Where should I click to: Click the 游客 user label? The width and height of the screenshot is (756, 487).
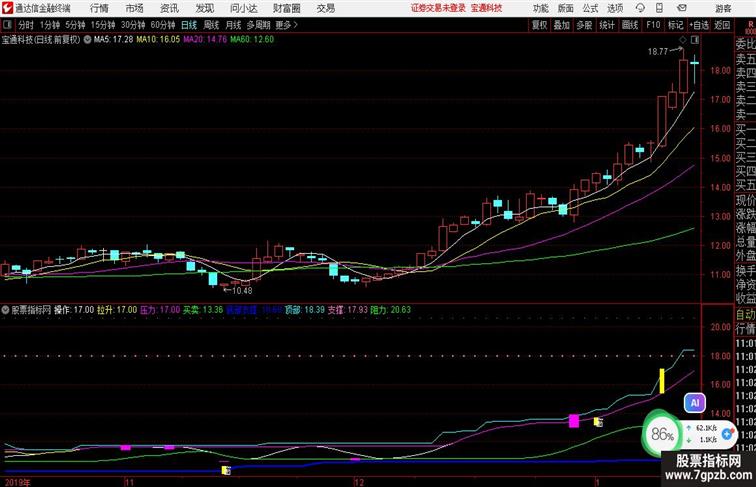click(723, 8)
